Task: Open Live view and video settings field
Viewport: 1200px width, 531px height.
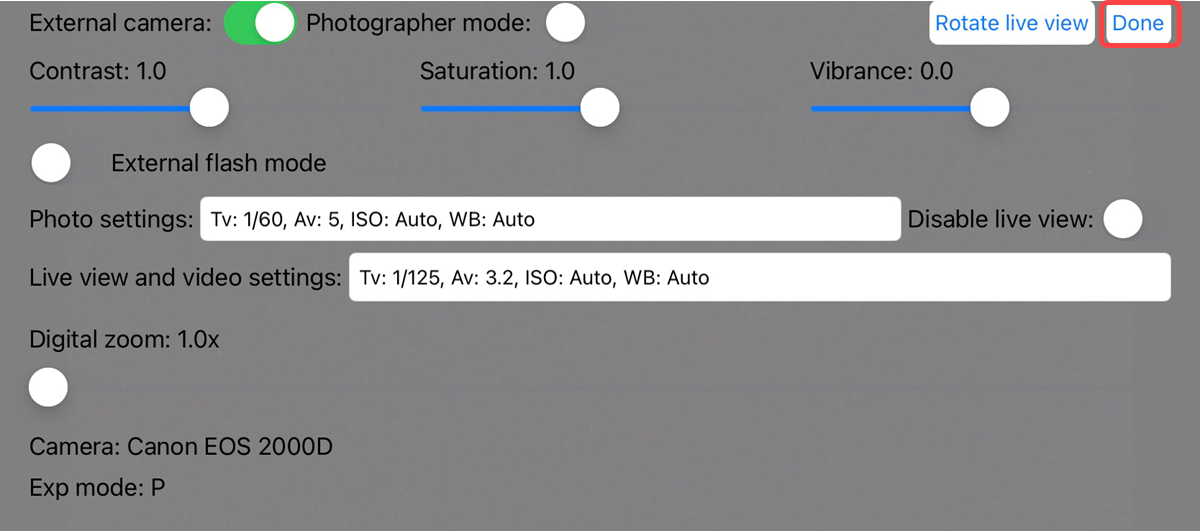Action: point(759,277)
